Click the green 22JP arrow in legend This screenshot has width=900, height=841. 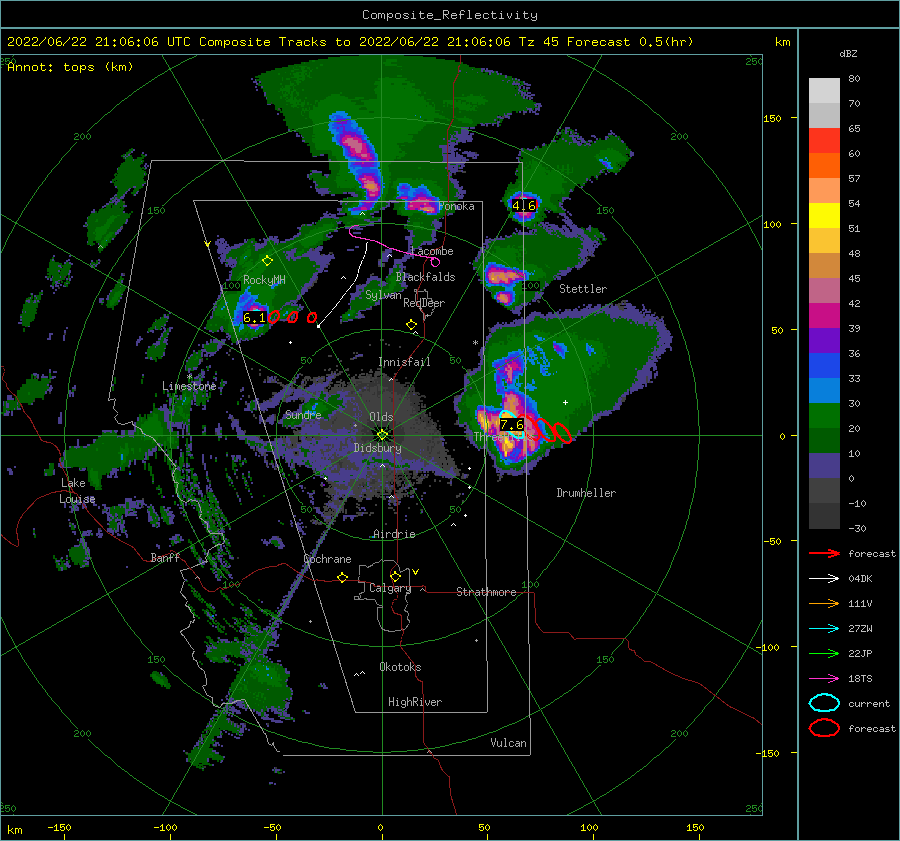click(x=825, y=654)
